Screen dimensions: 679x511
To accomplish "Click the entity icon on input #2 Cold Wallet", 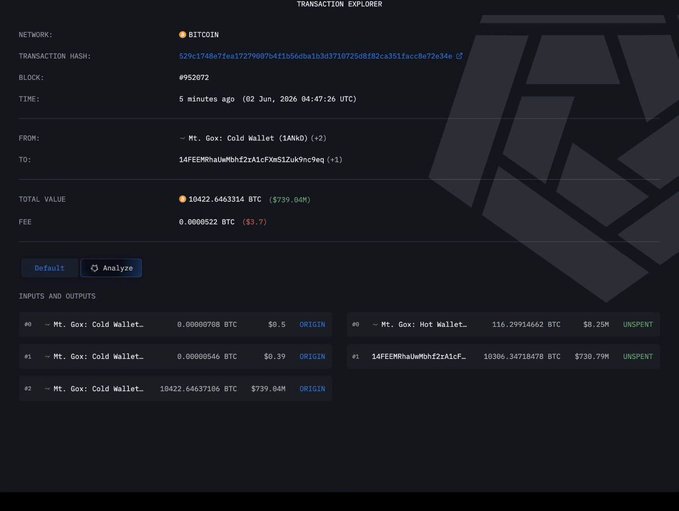I will pos(47,389).
